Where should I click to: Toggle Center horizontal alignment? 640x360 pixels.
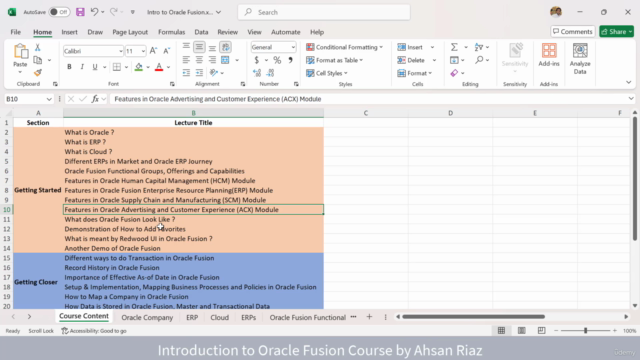[199, 60]
